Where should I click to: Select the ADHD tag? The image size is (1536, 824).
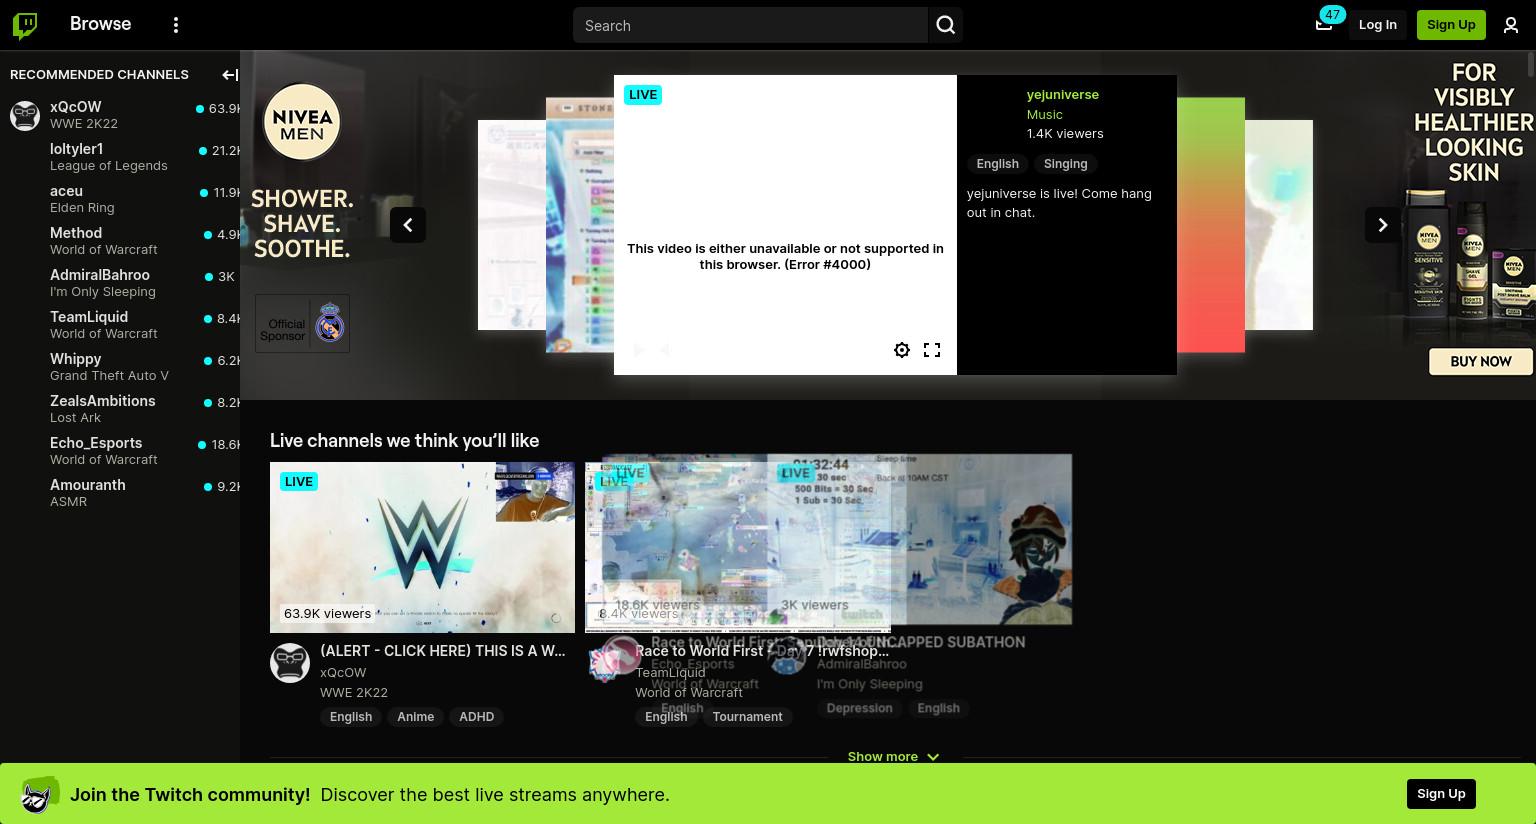[x=476, y=716]
